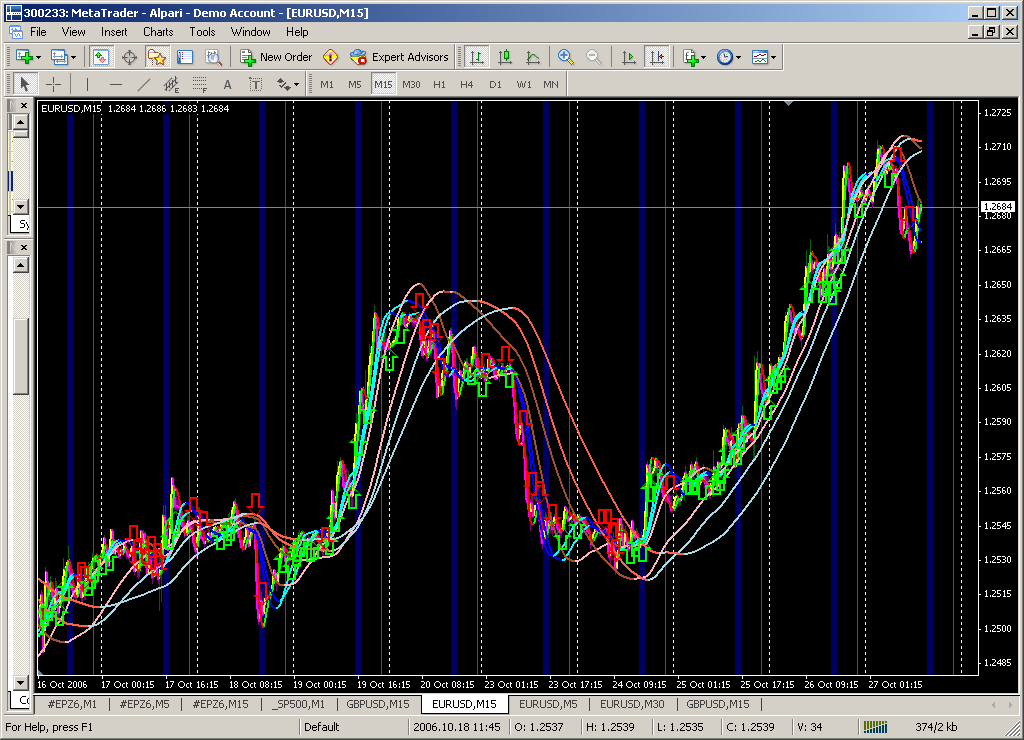Expand the Arrows tool dropdown arrow
The image size is (1024, 740).
(x=296, y=84)
